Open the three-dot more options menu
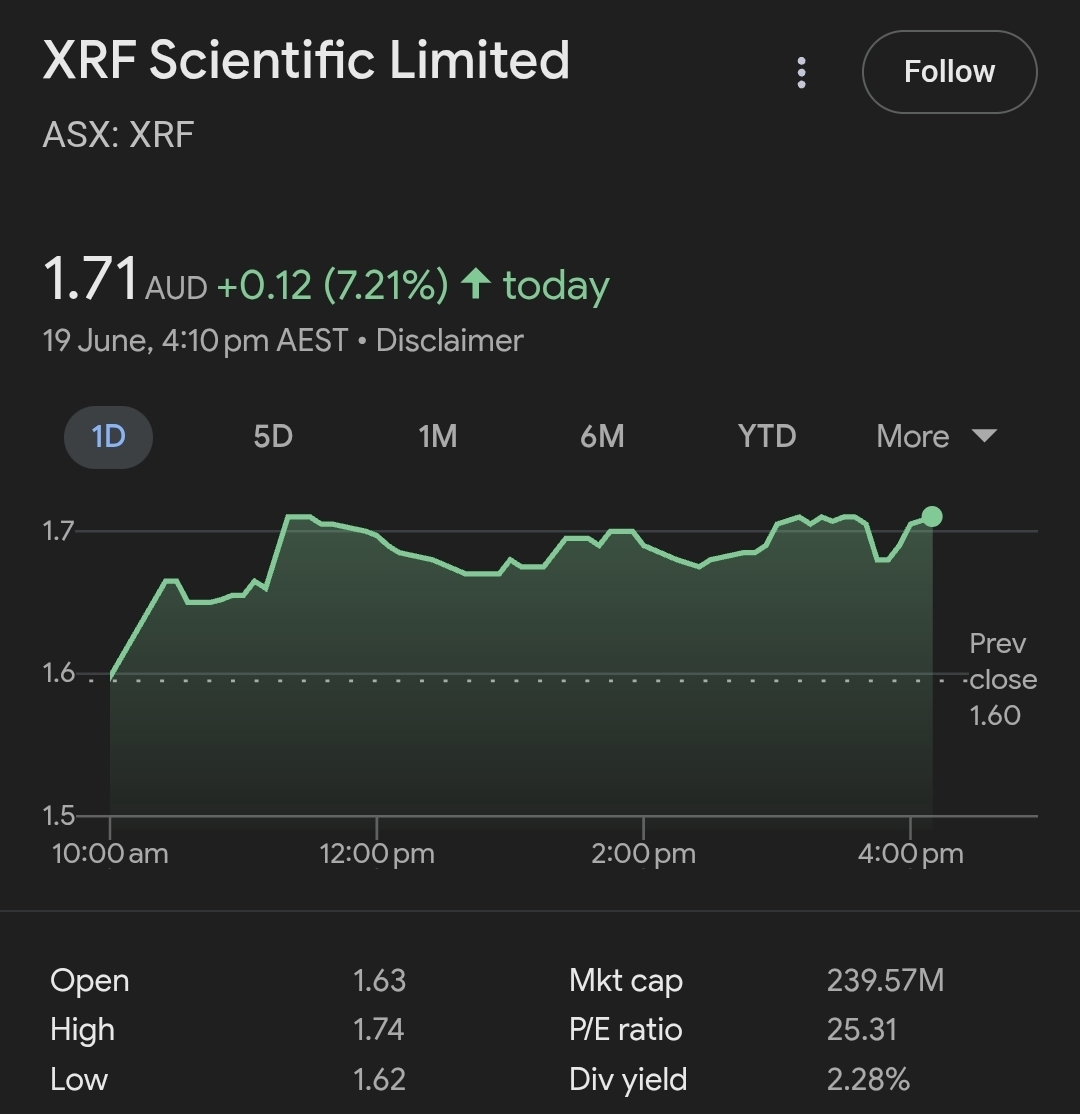Viewport: 1080px width, 1114px height. [801, 72]
